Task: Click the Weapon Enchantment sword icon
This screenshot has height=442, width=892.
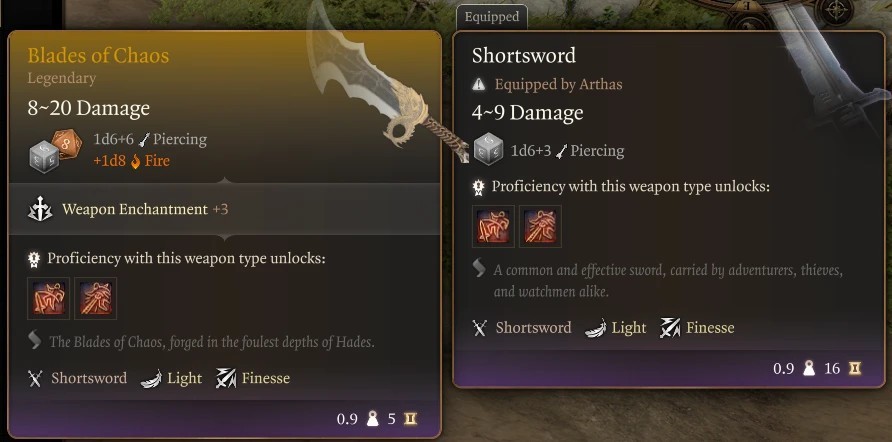Action: click(40, 210)
